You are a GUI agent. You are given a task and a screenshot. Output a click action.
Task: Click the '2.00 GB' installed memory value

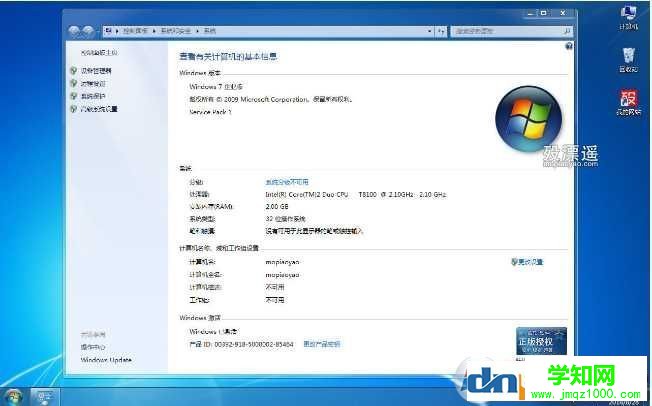(x=277, y=207)
